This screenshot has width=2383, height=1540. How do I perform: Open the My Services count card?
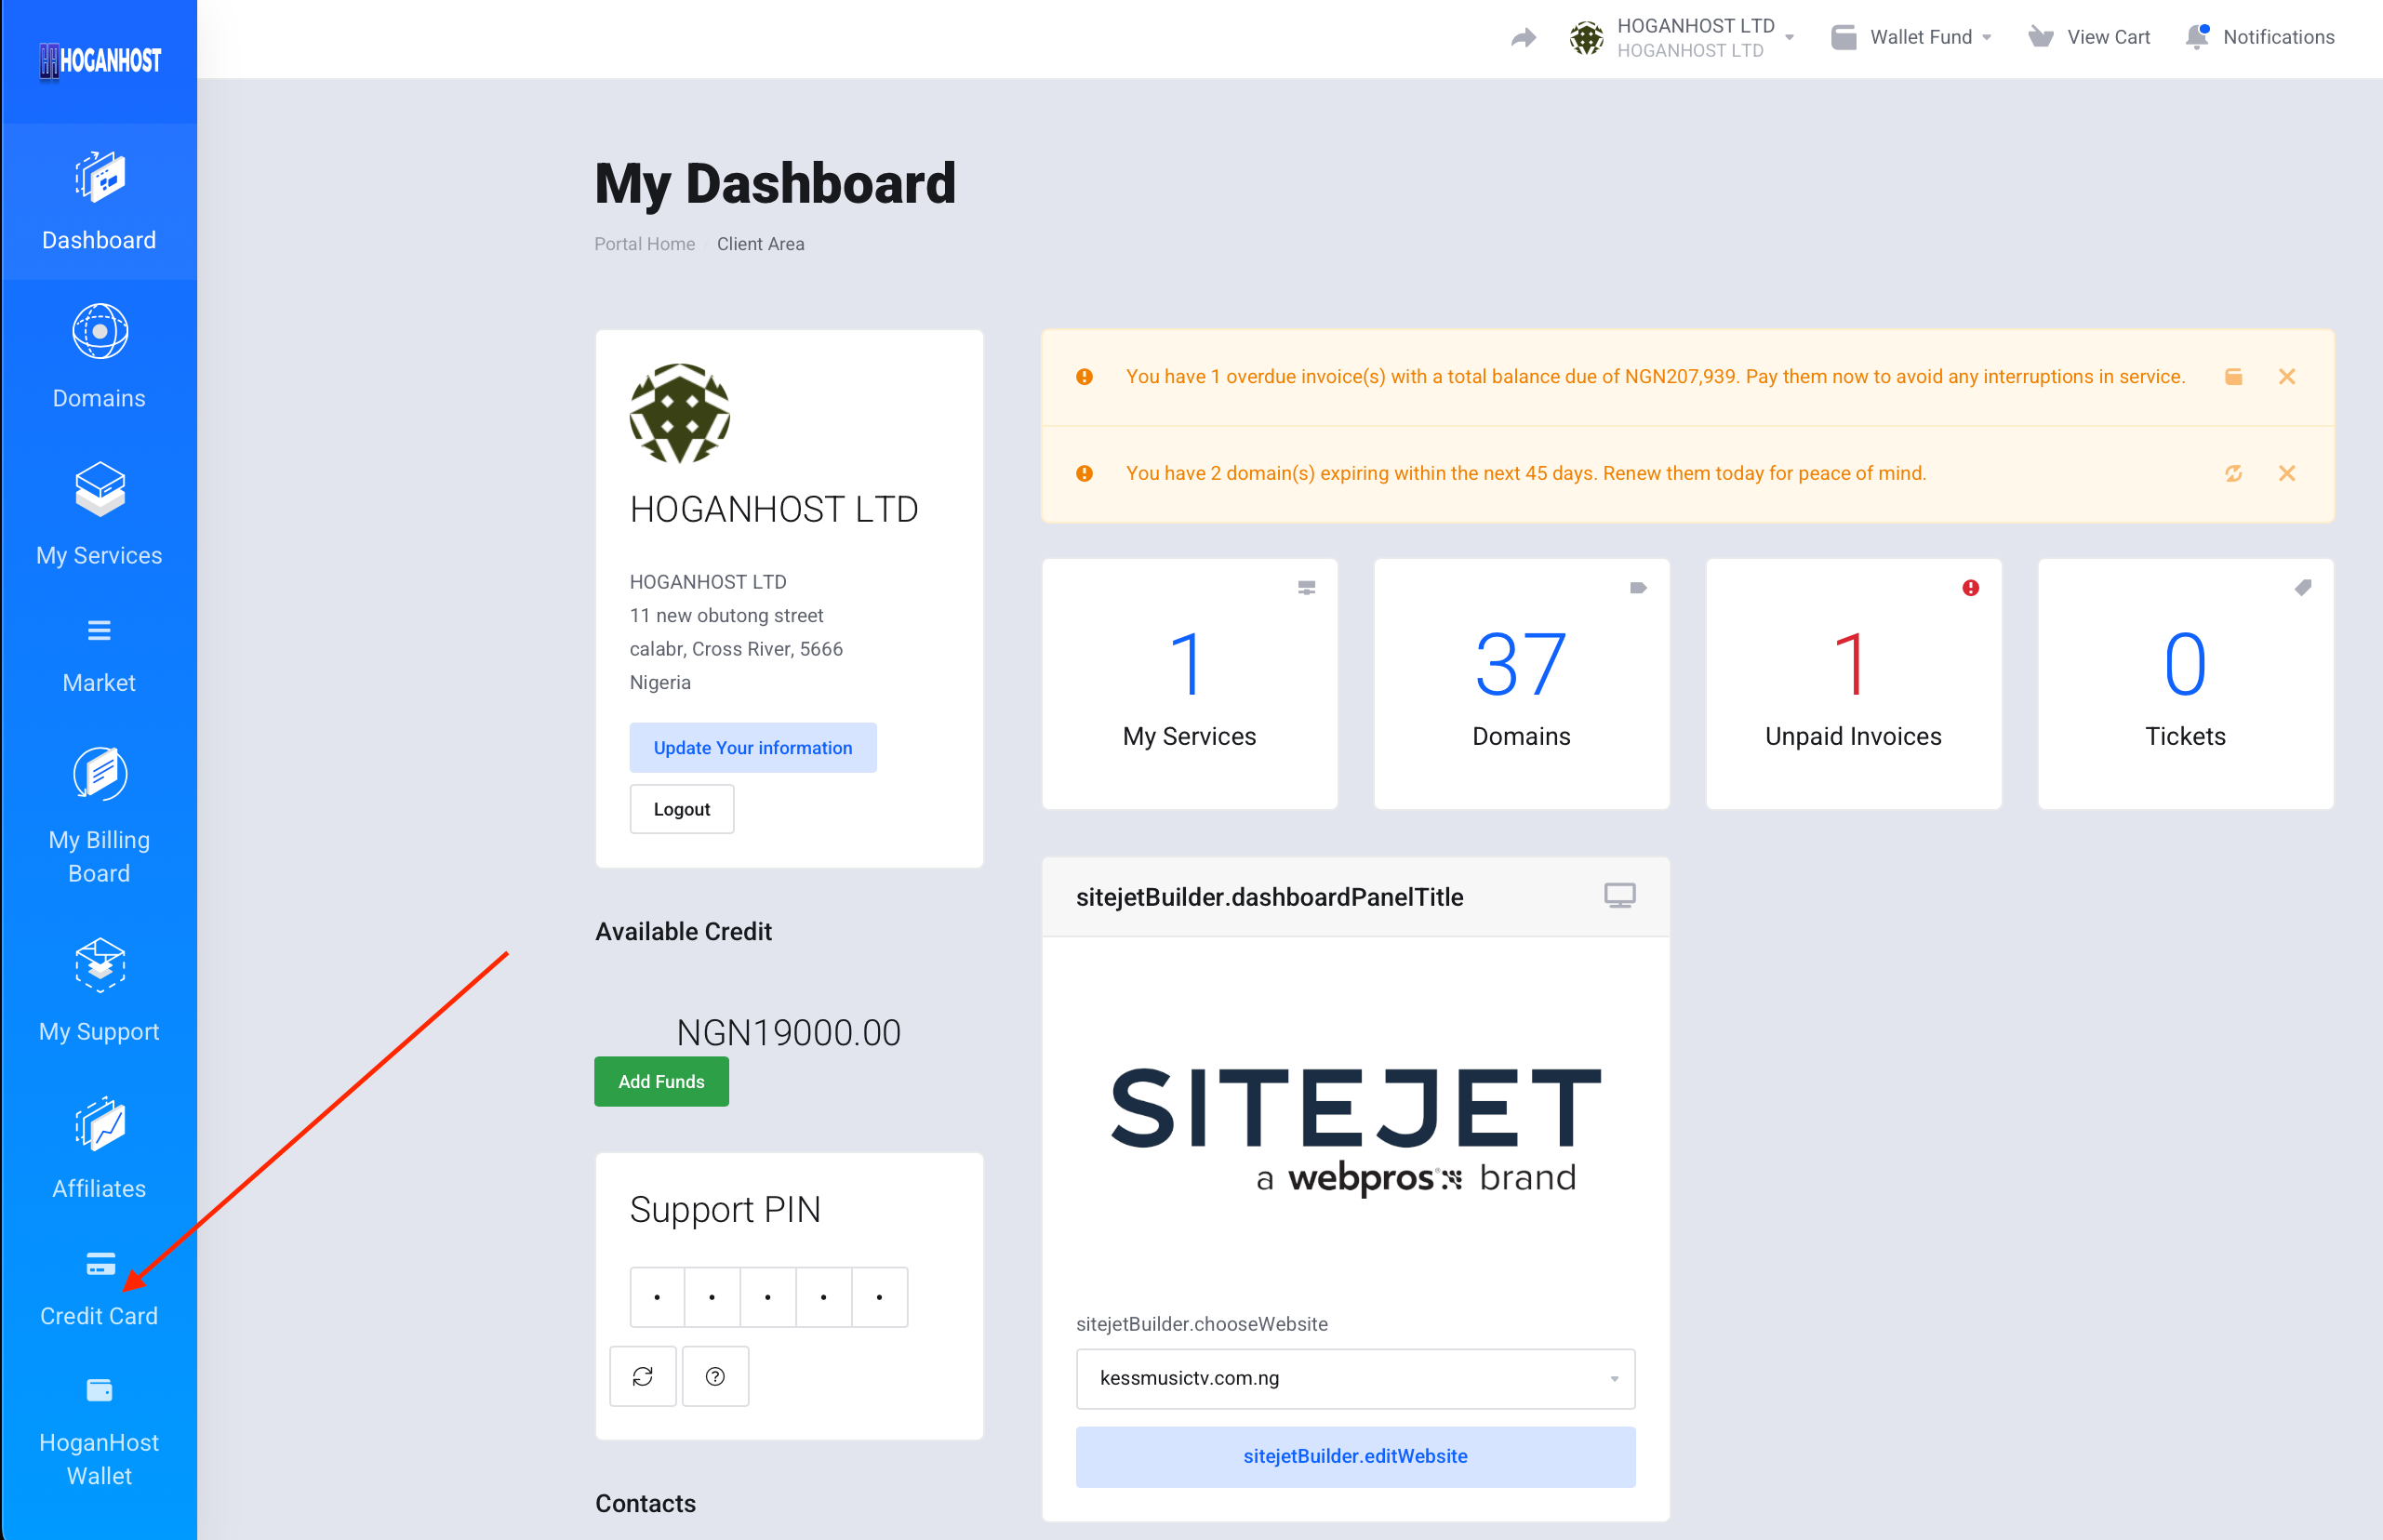click(1189, 684)
